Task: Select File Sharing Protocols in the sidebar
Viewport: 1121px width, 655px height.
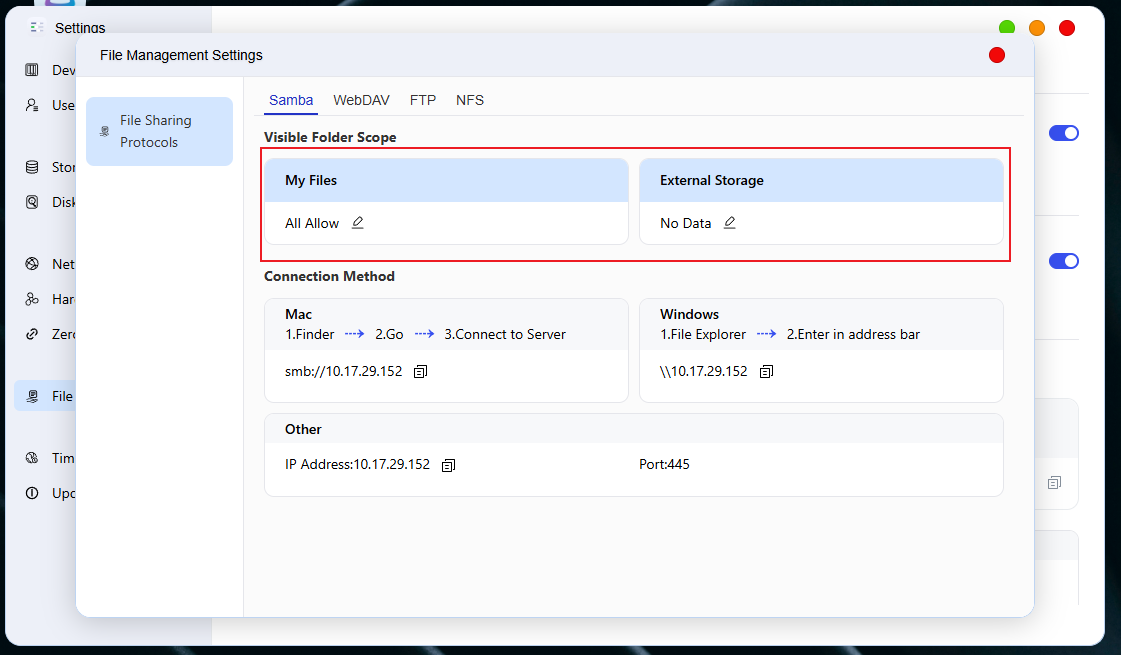Action: pos(159,132)
